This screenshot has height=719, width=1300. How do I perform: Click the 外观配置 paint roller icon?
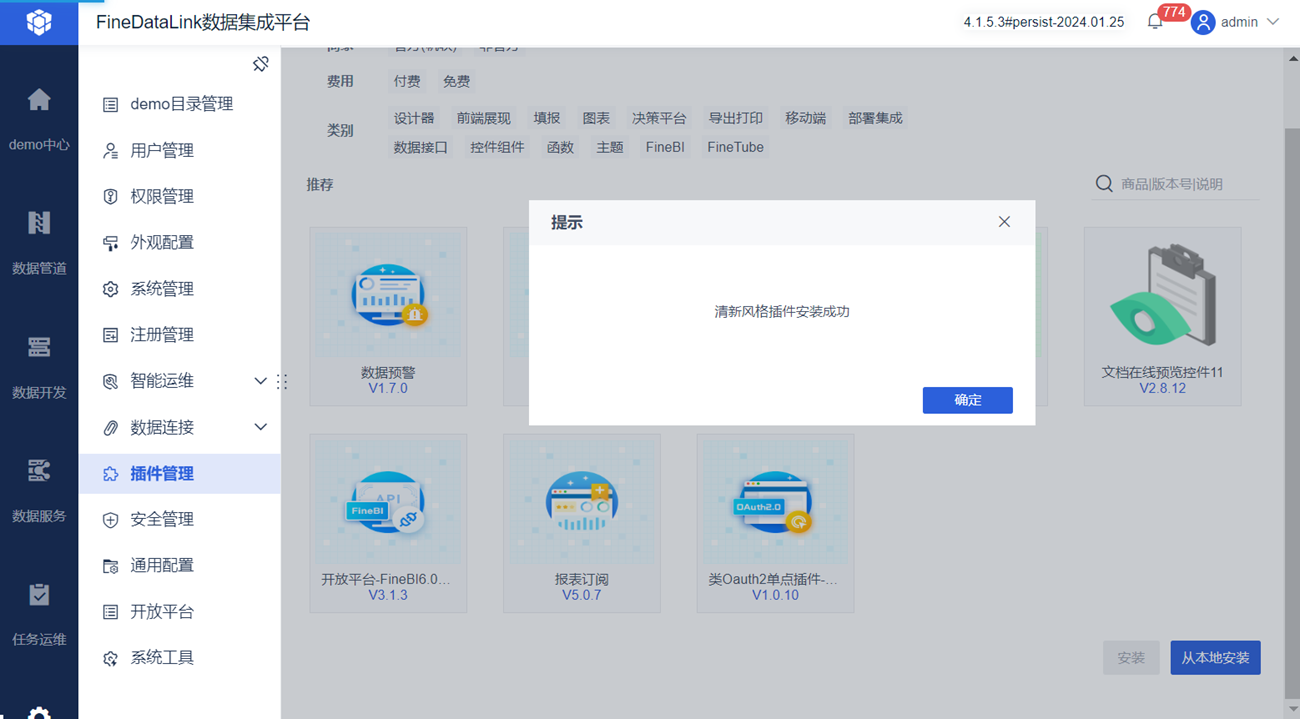pyautogui.click(x=111, y=242)
